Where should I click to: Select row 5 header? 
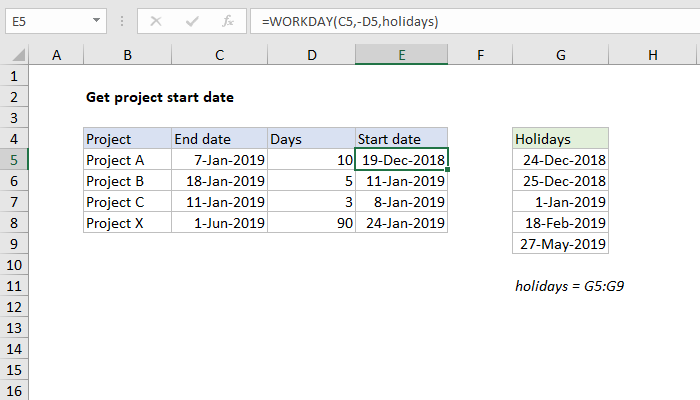[x=15, y=160]
